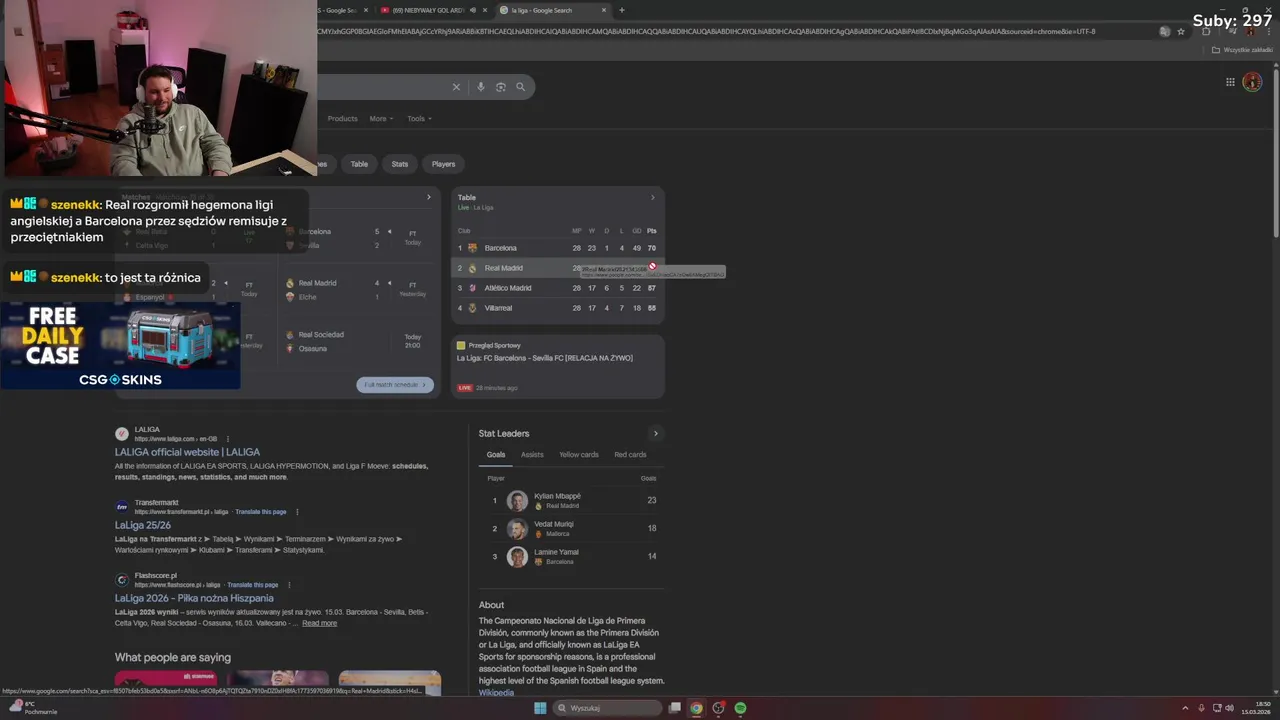
Task: Open the Google apps grid
Action: click(x=1230, y=82)
